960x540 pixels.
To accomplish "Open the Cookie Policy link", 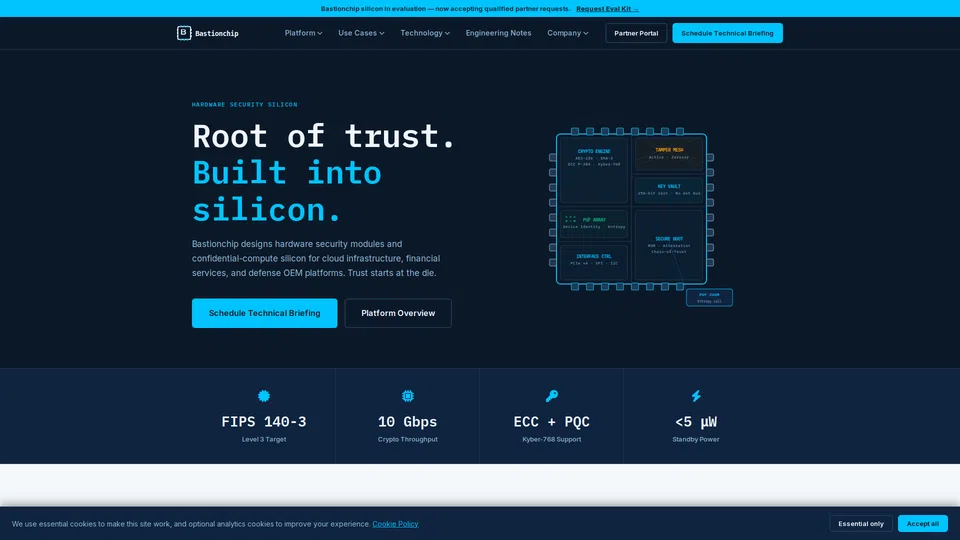I will click(x=395, y=524).
